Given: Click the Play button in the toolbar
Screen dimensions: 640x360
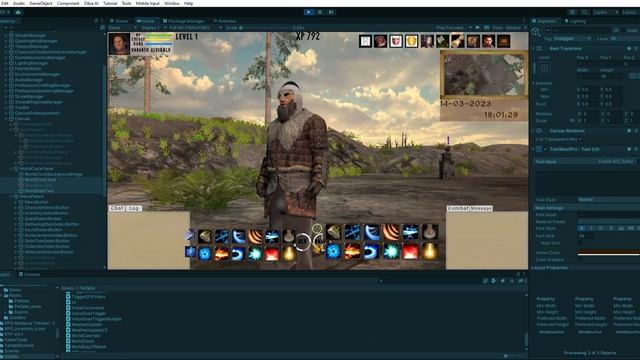Looking at the screenshot, I should [x=309, y=12].
